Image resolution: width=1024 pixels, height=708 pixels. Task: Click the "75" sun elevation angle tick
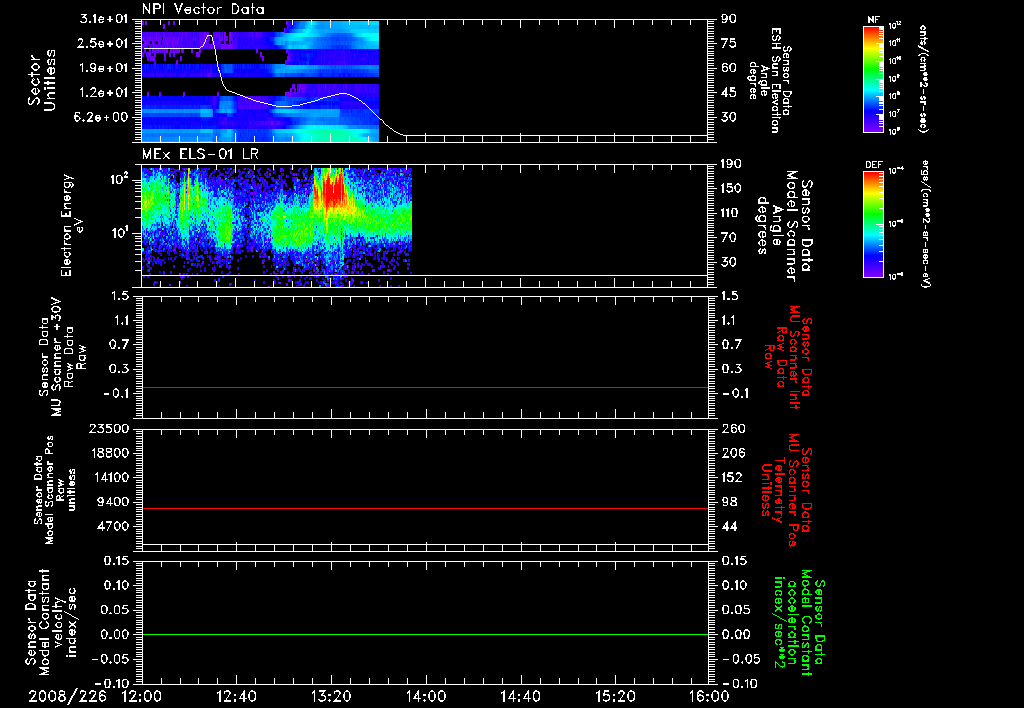coord(729,43)
